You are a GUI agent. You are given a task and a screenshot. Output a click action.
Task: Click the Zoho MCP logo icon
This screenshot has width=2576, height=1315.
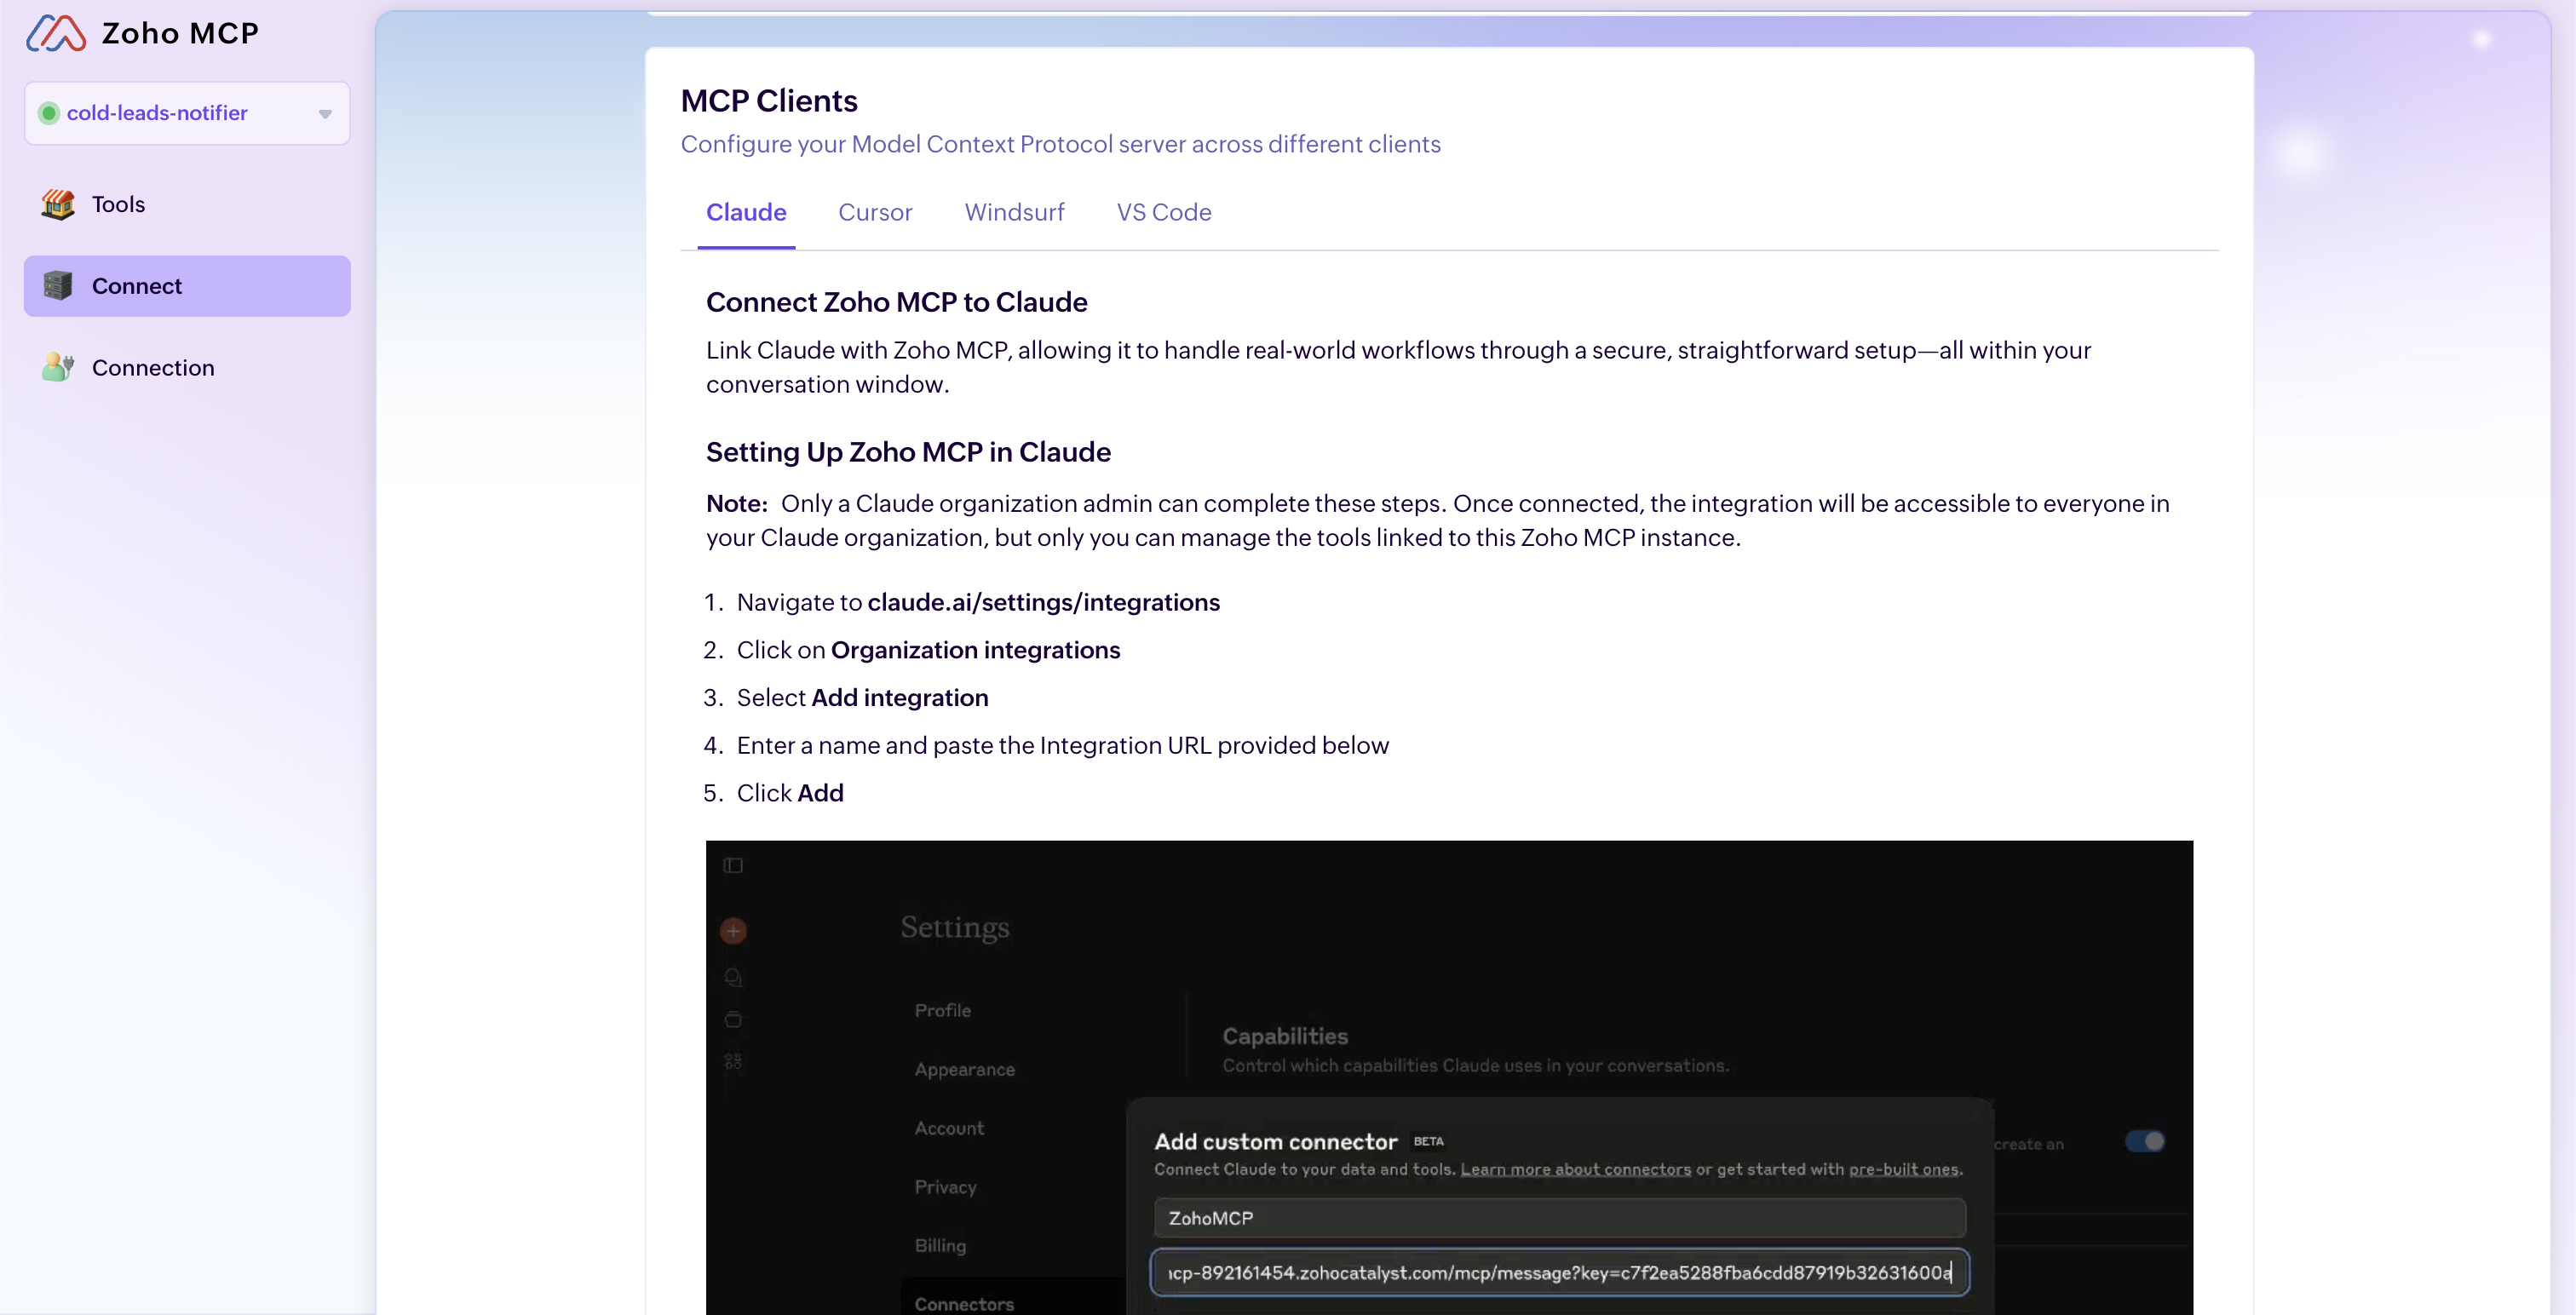(x=56, y=33)
